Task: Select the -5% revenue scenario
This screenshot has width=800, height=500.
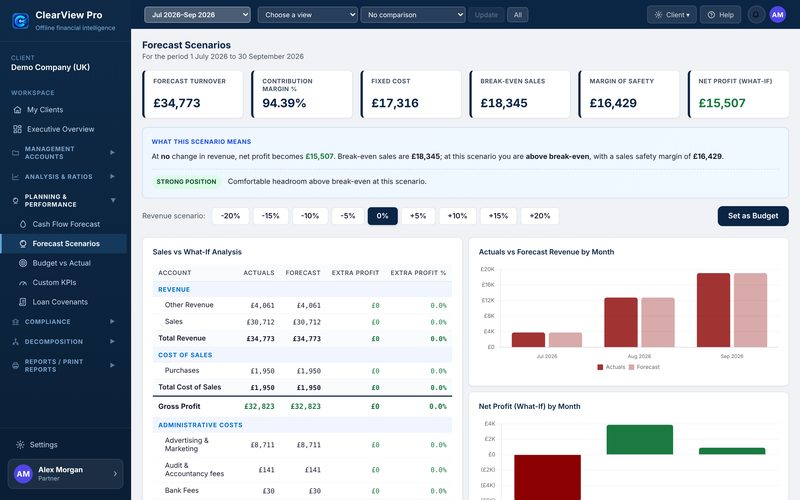Action: (x=348, y=216)
